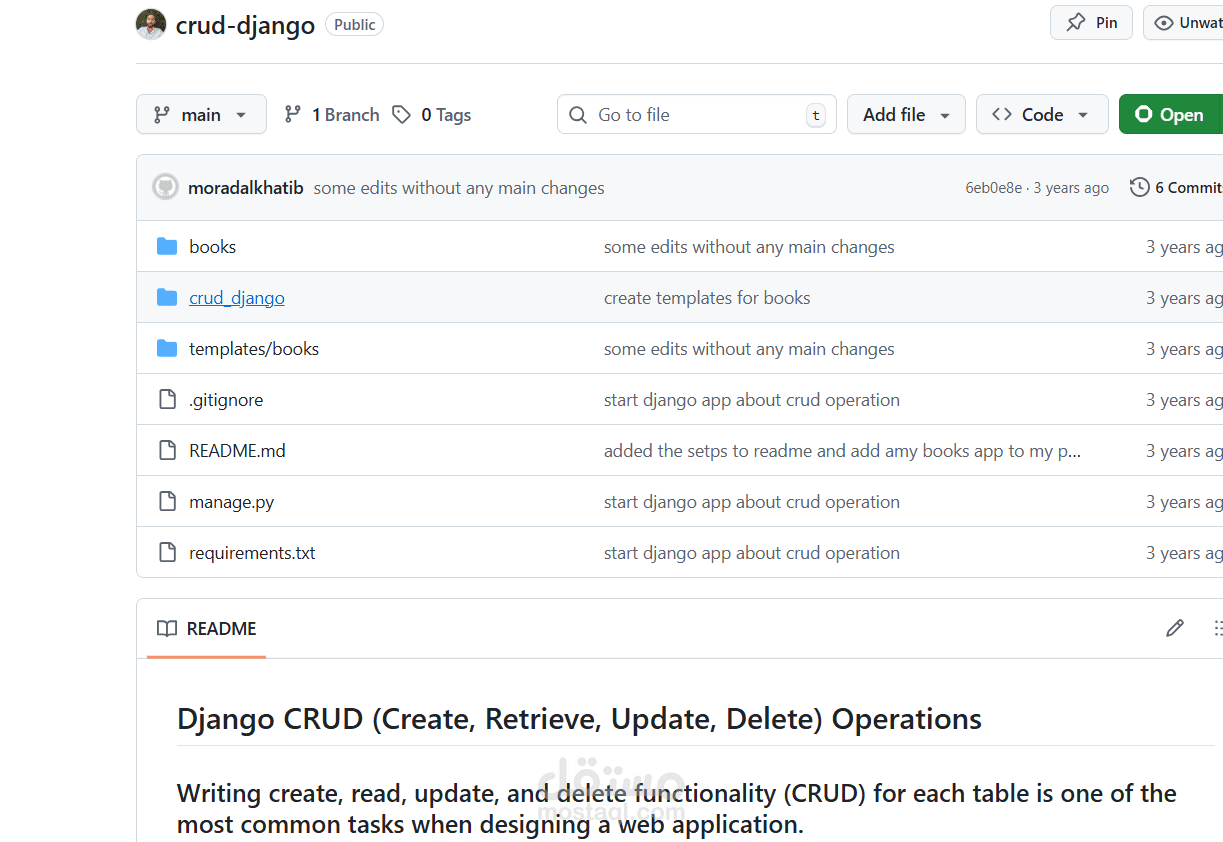The width and height of the screenshot is (1223, 842).
Task: Click the repository owner's avatar
Action: (151, 24)
